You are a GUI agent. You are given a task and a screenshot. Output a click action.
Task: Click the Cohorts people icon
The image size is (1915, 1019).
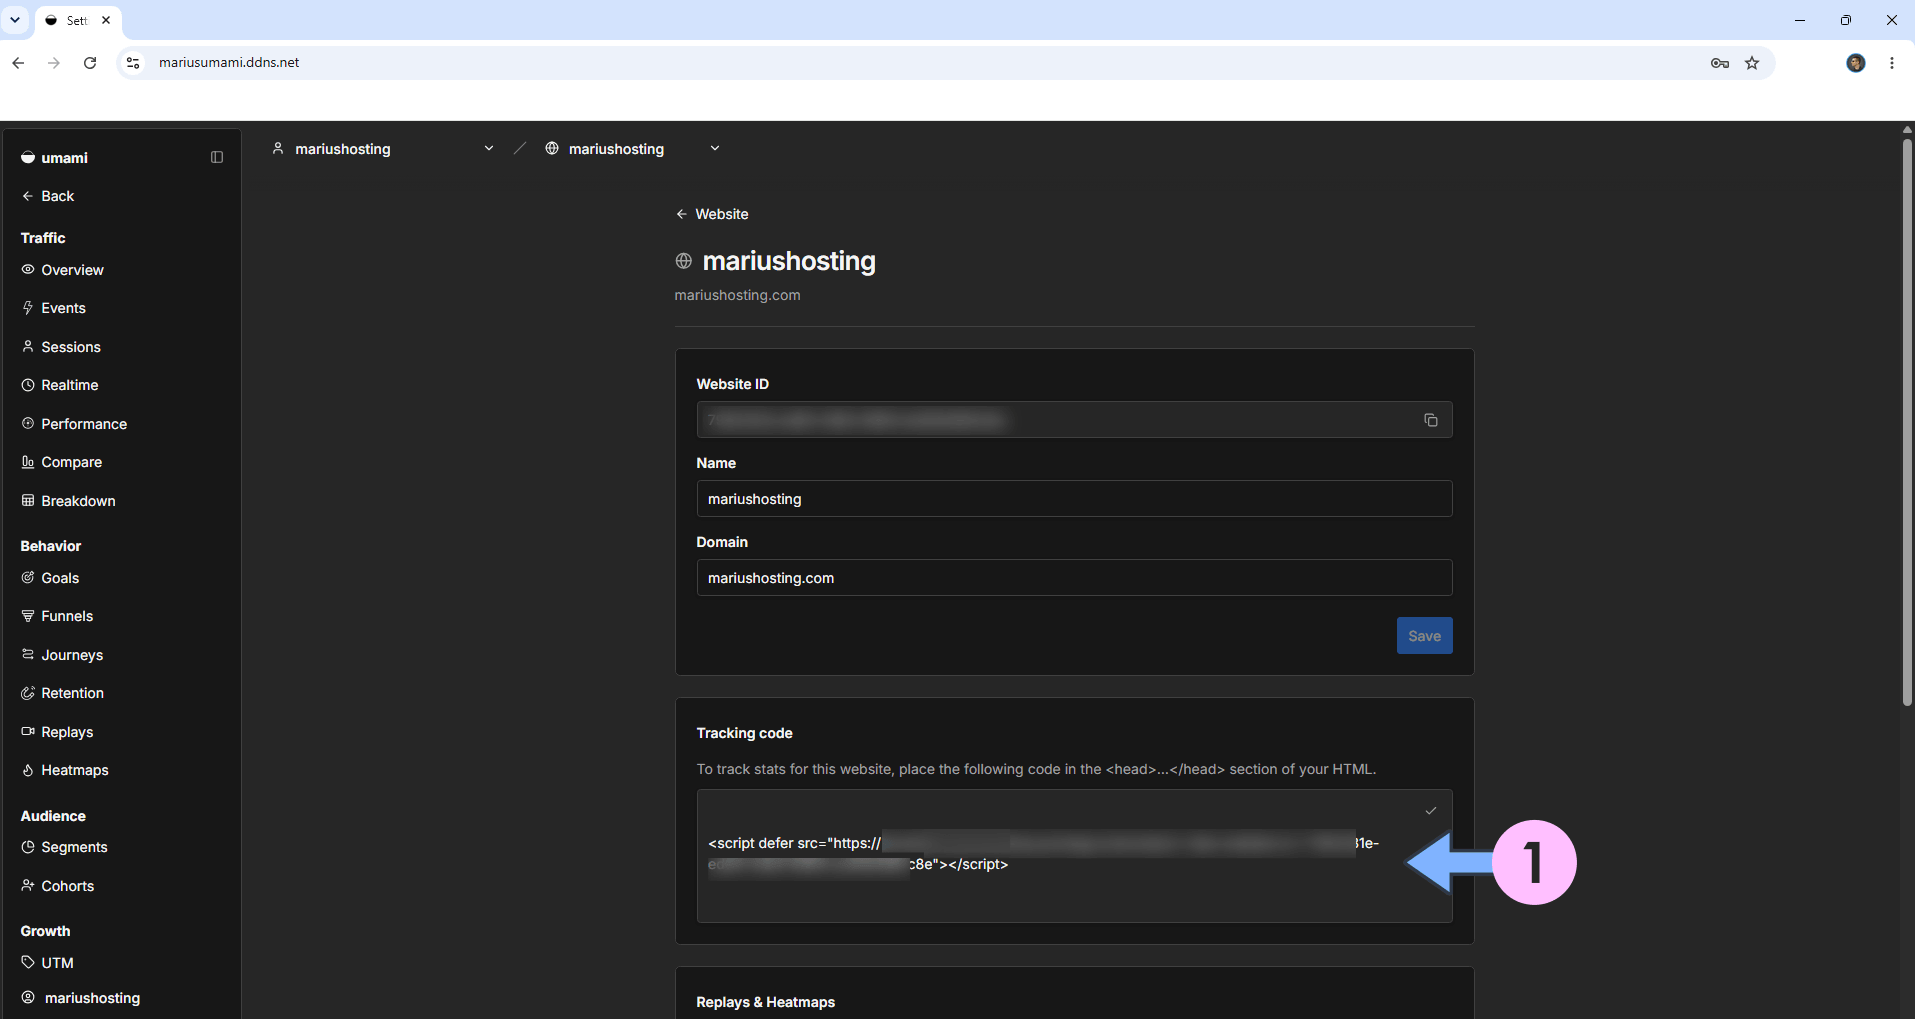[x=28, y=886]
